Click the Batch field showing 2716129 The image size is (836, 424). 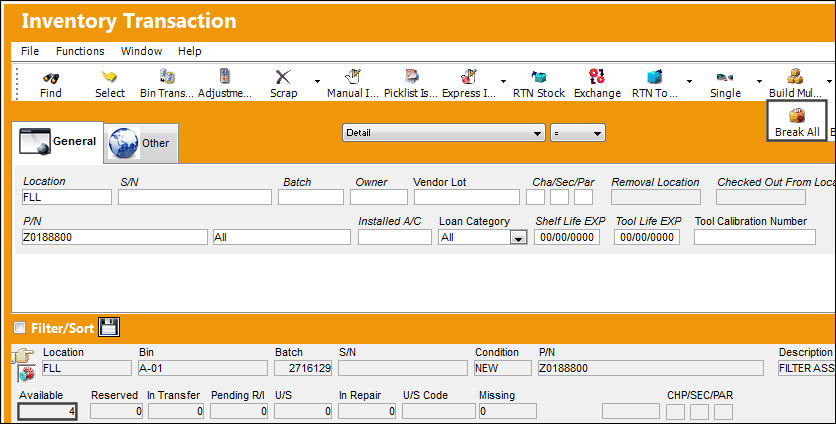(303, 368)
